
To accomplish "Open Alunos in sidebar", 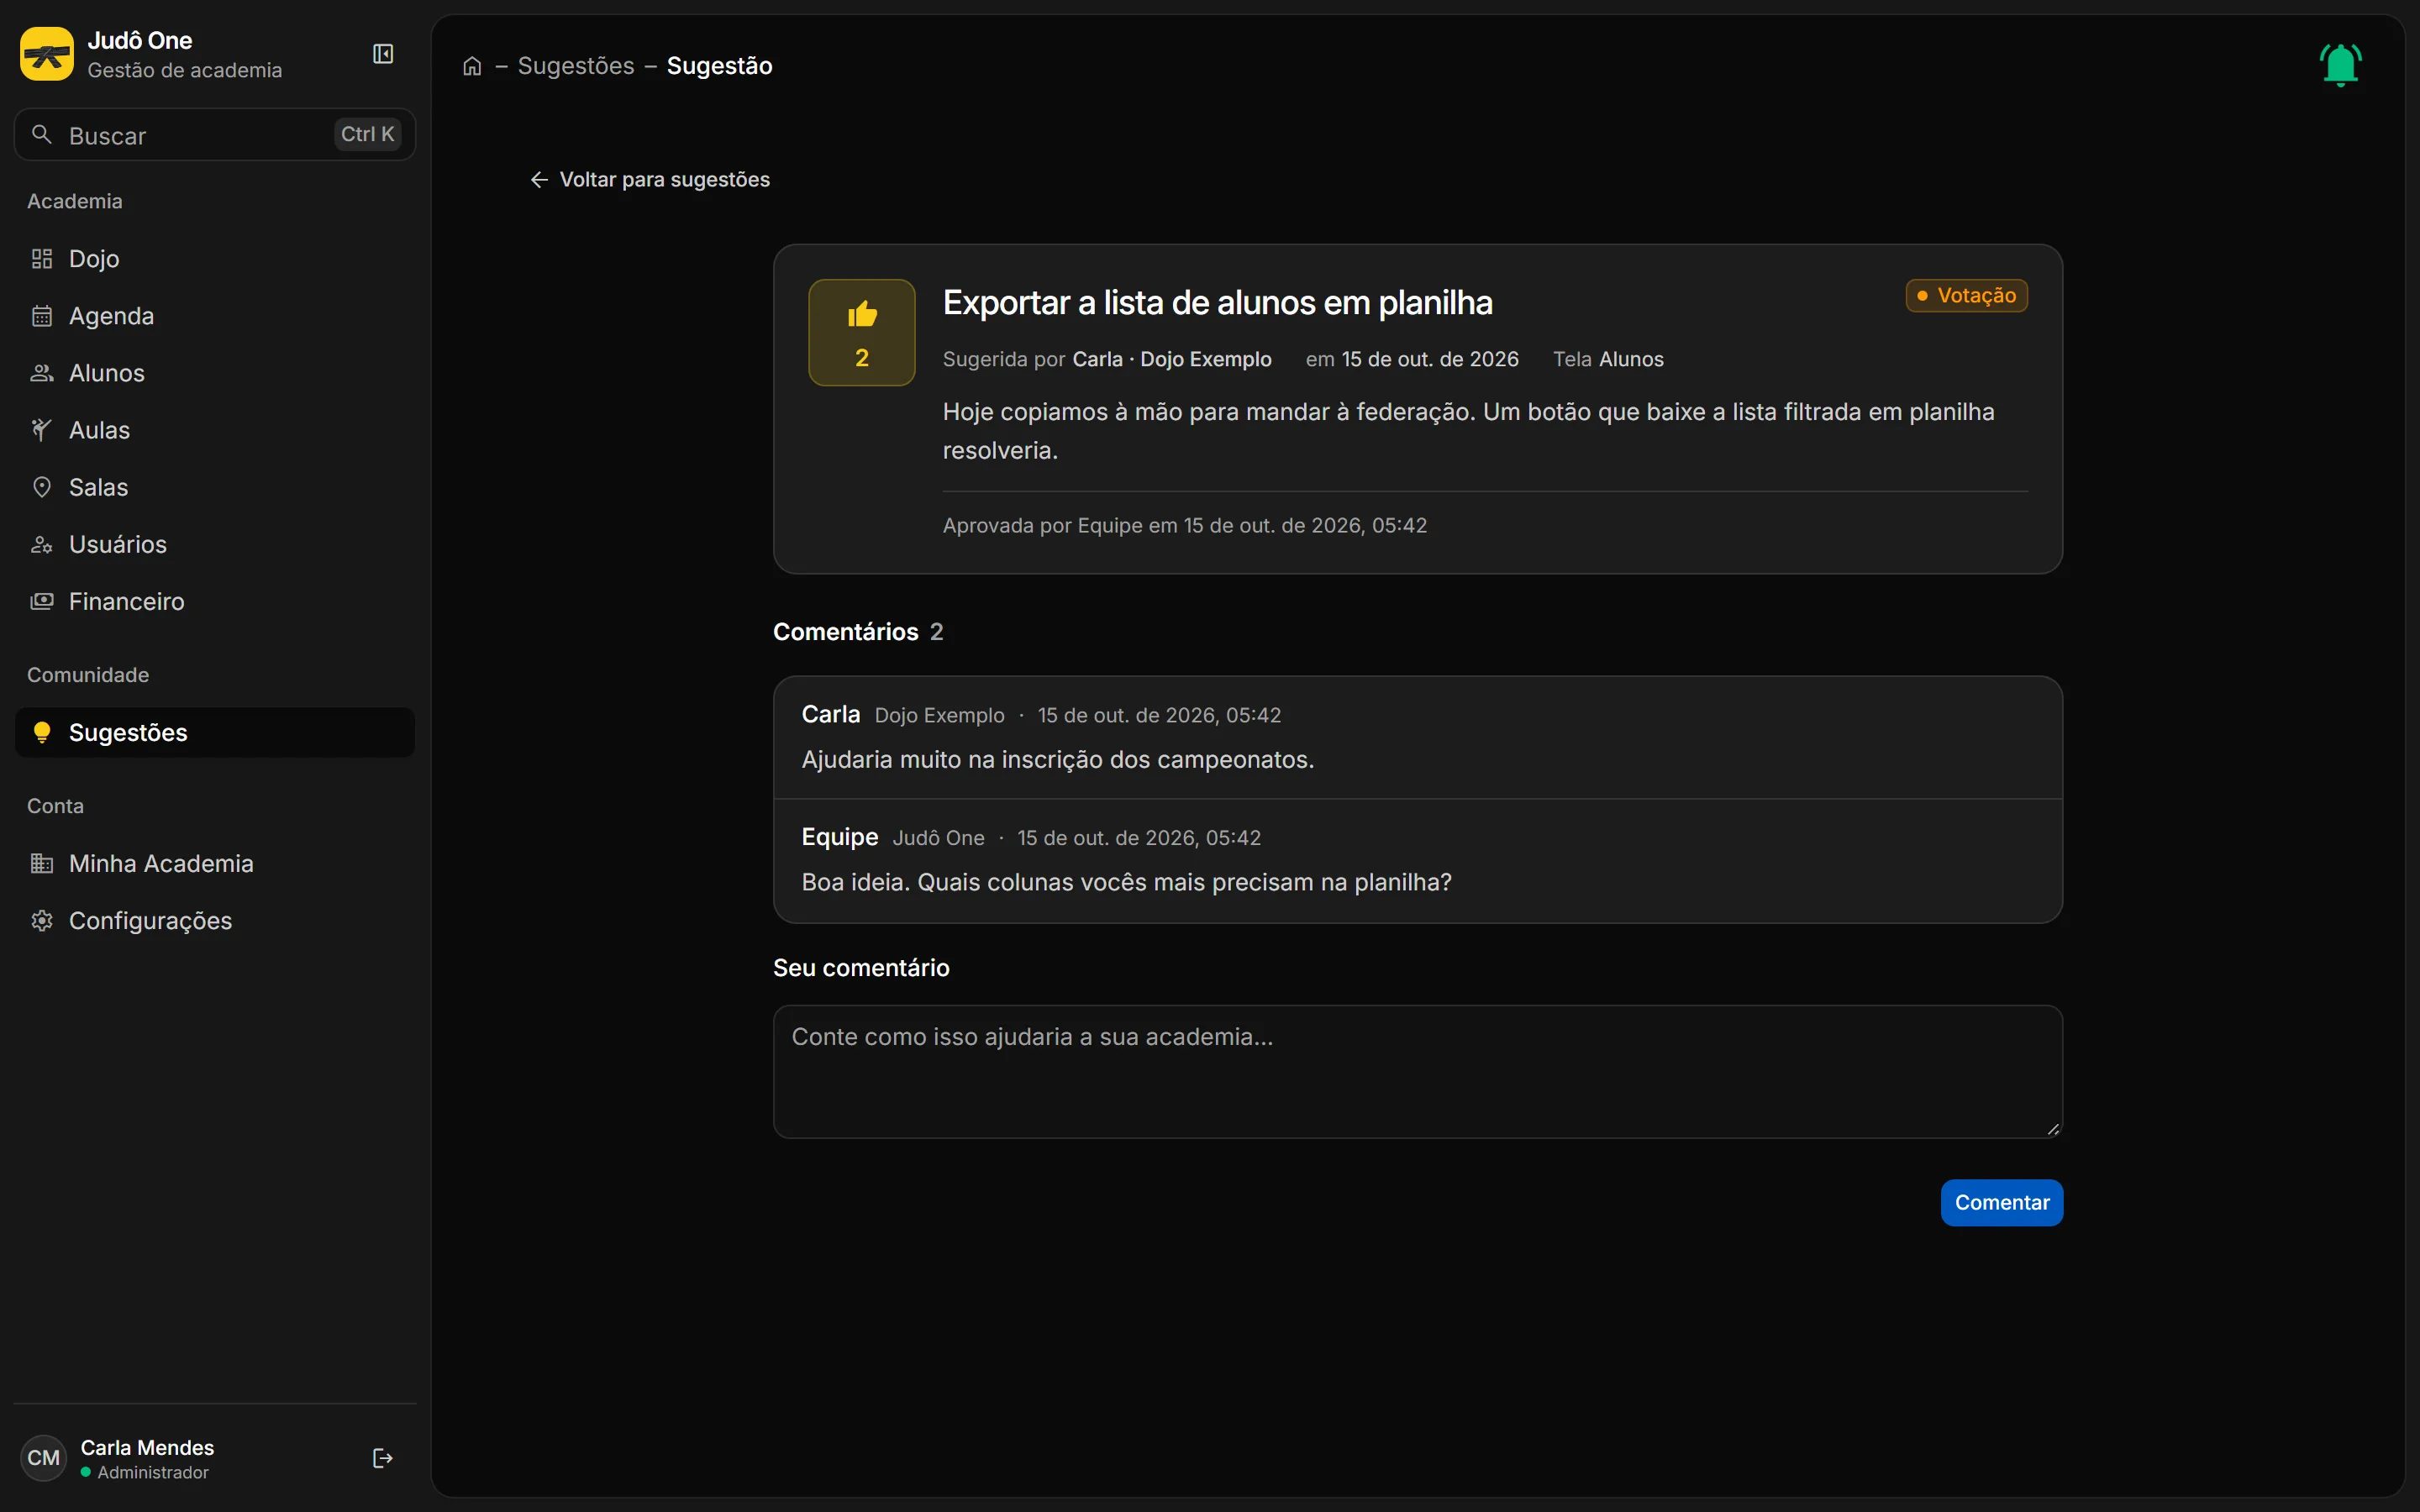I will [x=215, y=373].
